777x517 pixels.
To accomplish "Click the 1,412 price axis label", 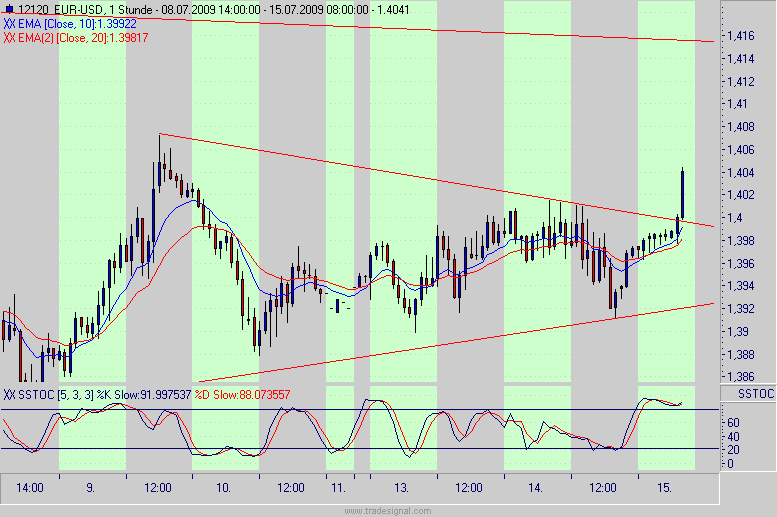I will pos(741,82).
